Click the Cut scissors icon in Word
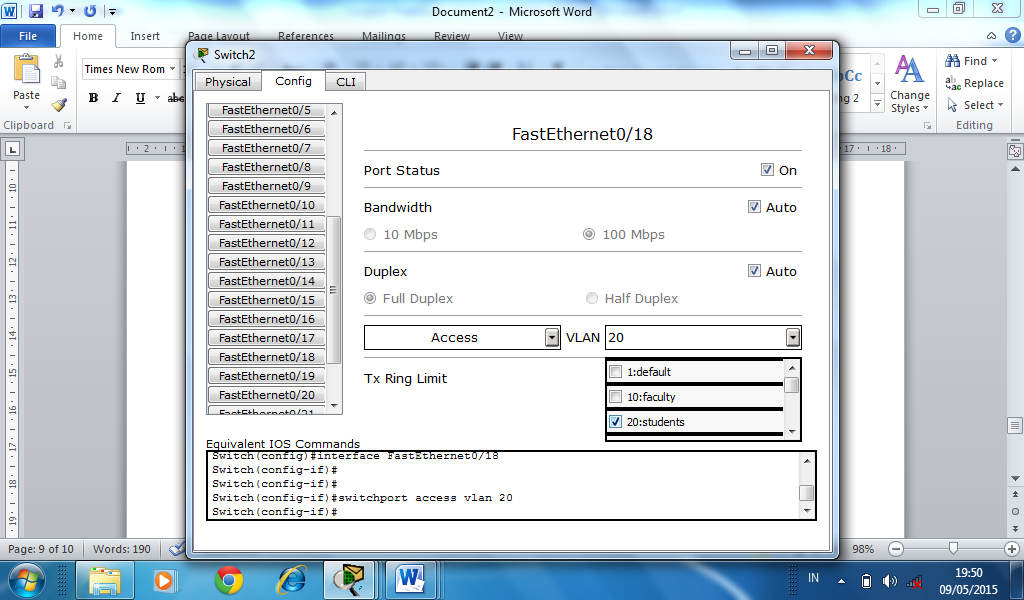 (59, 61)
